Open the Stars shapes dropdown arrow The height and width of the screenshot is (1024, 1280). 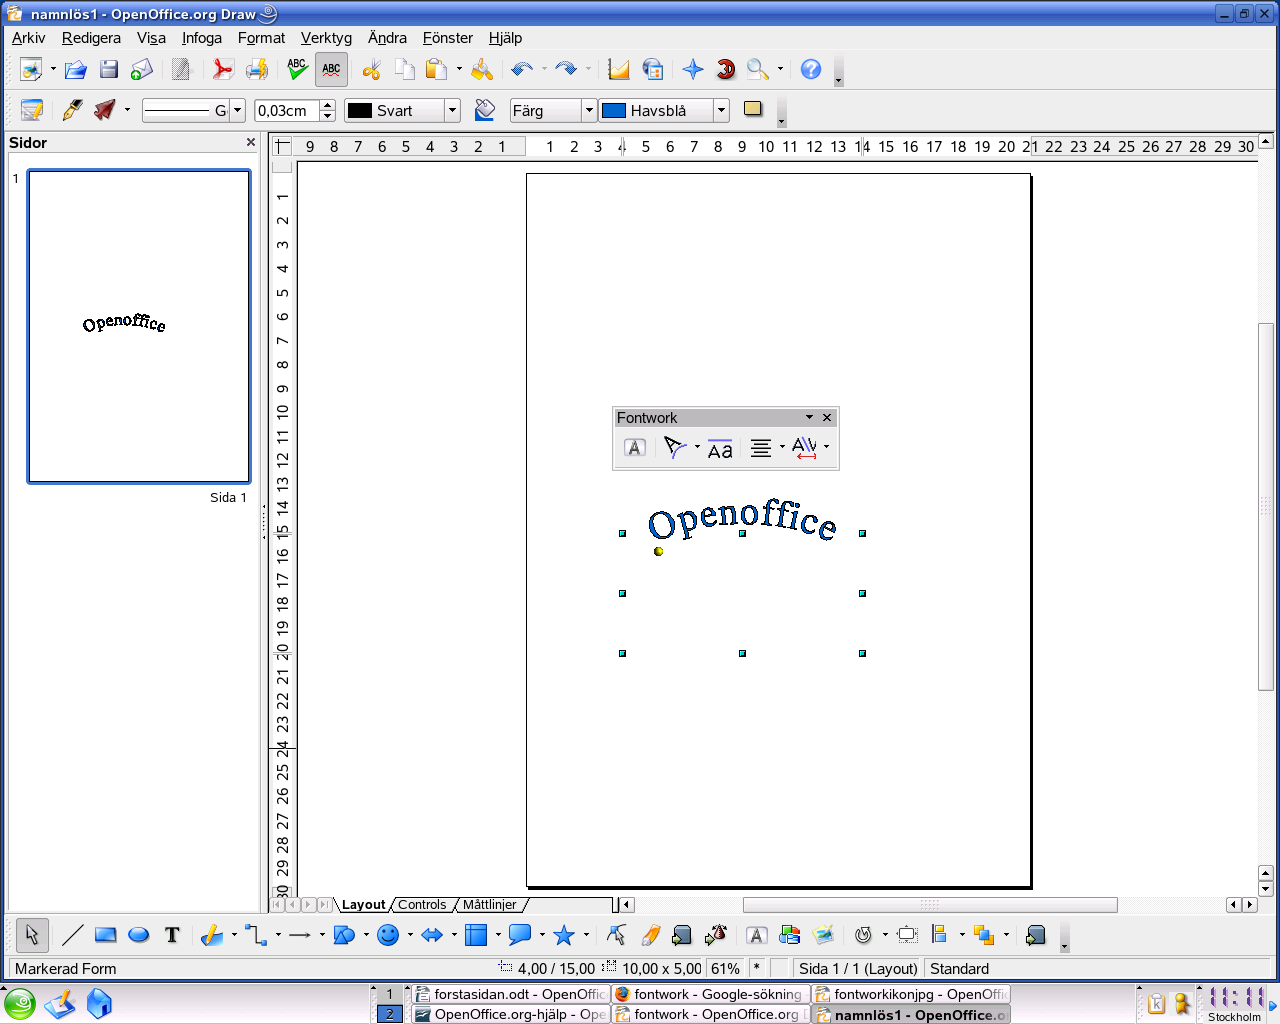pyautogui.click(x=586, y=935)
